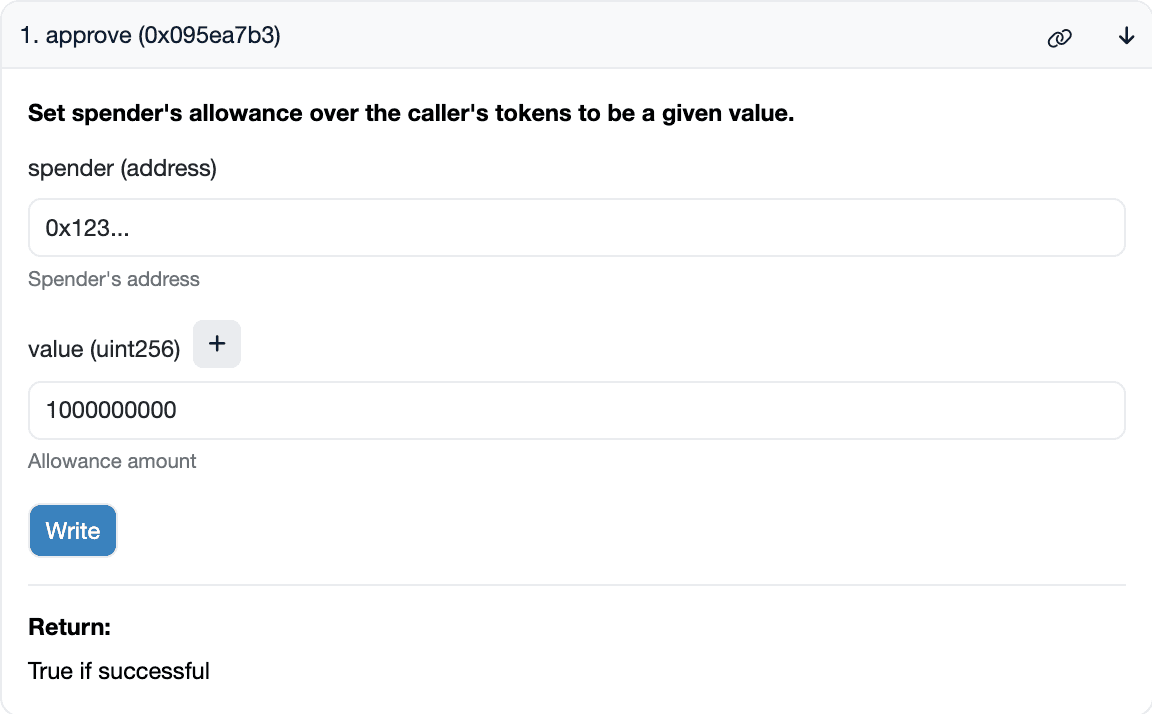Click the 0x095ea7b3 selector text in header
This screenshot has height=714, width=1152.
click(212, 37)
